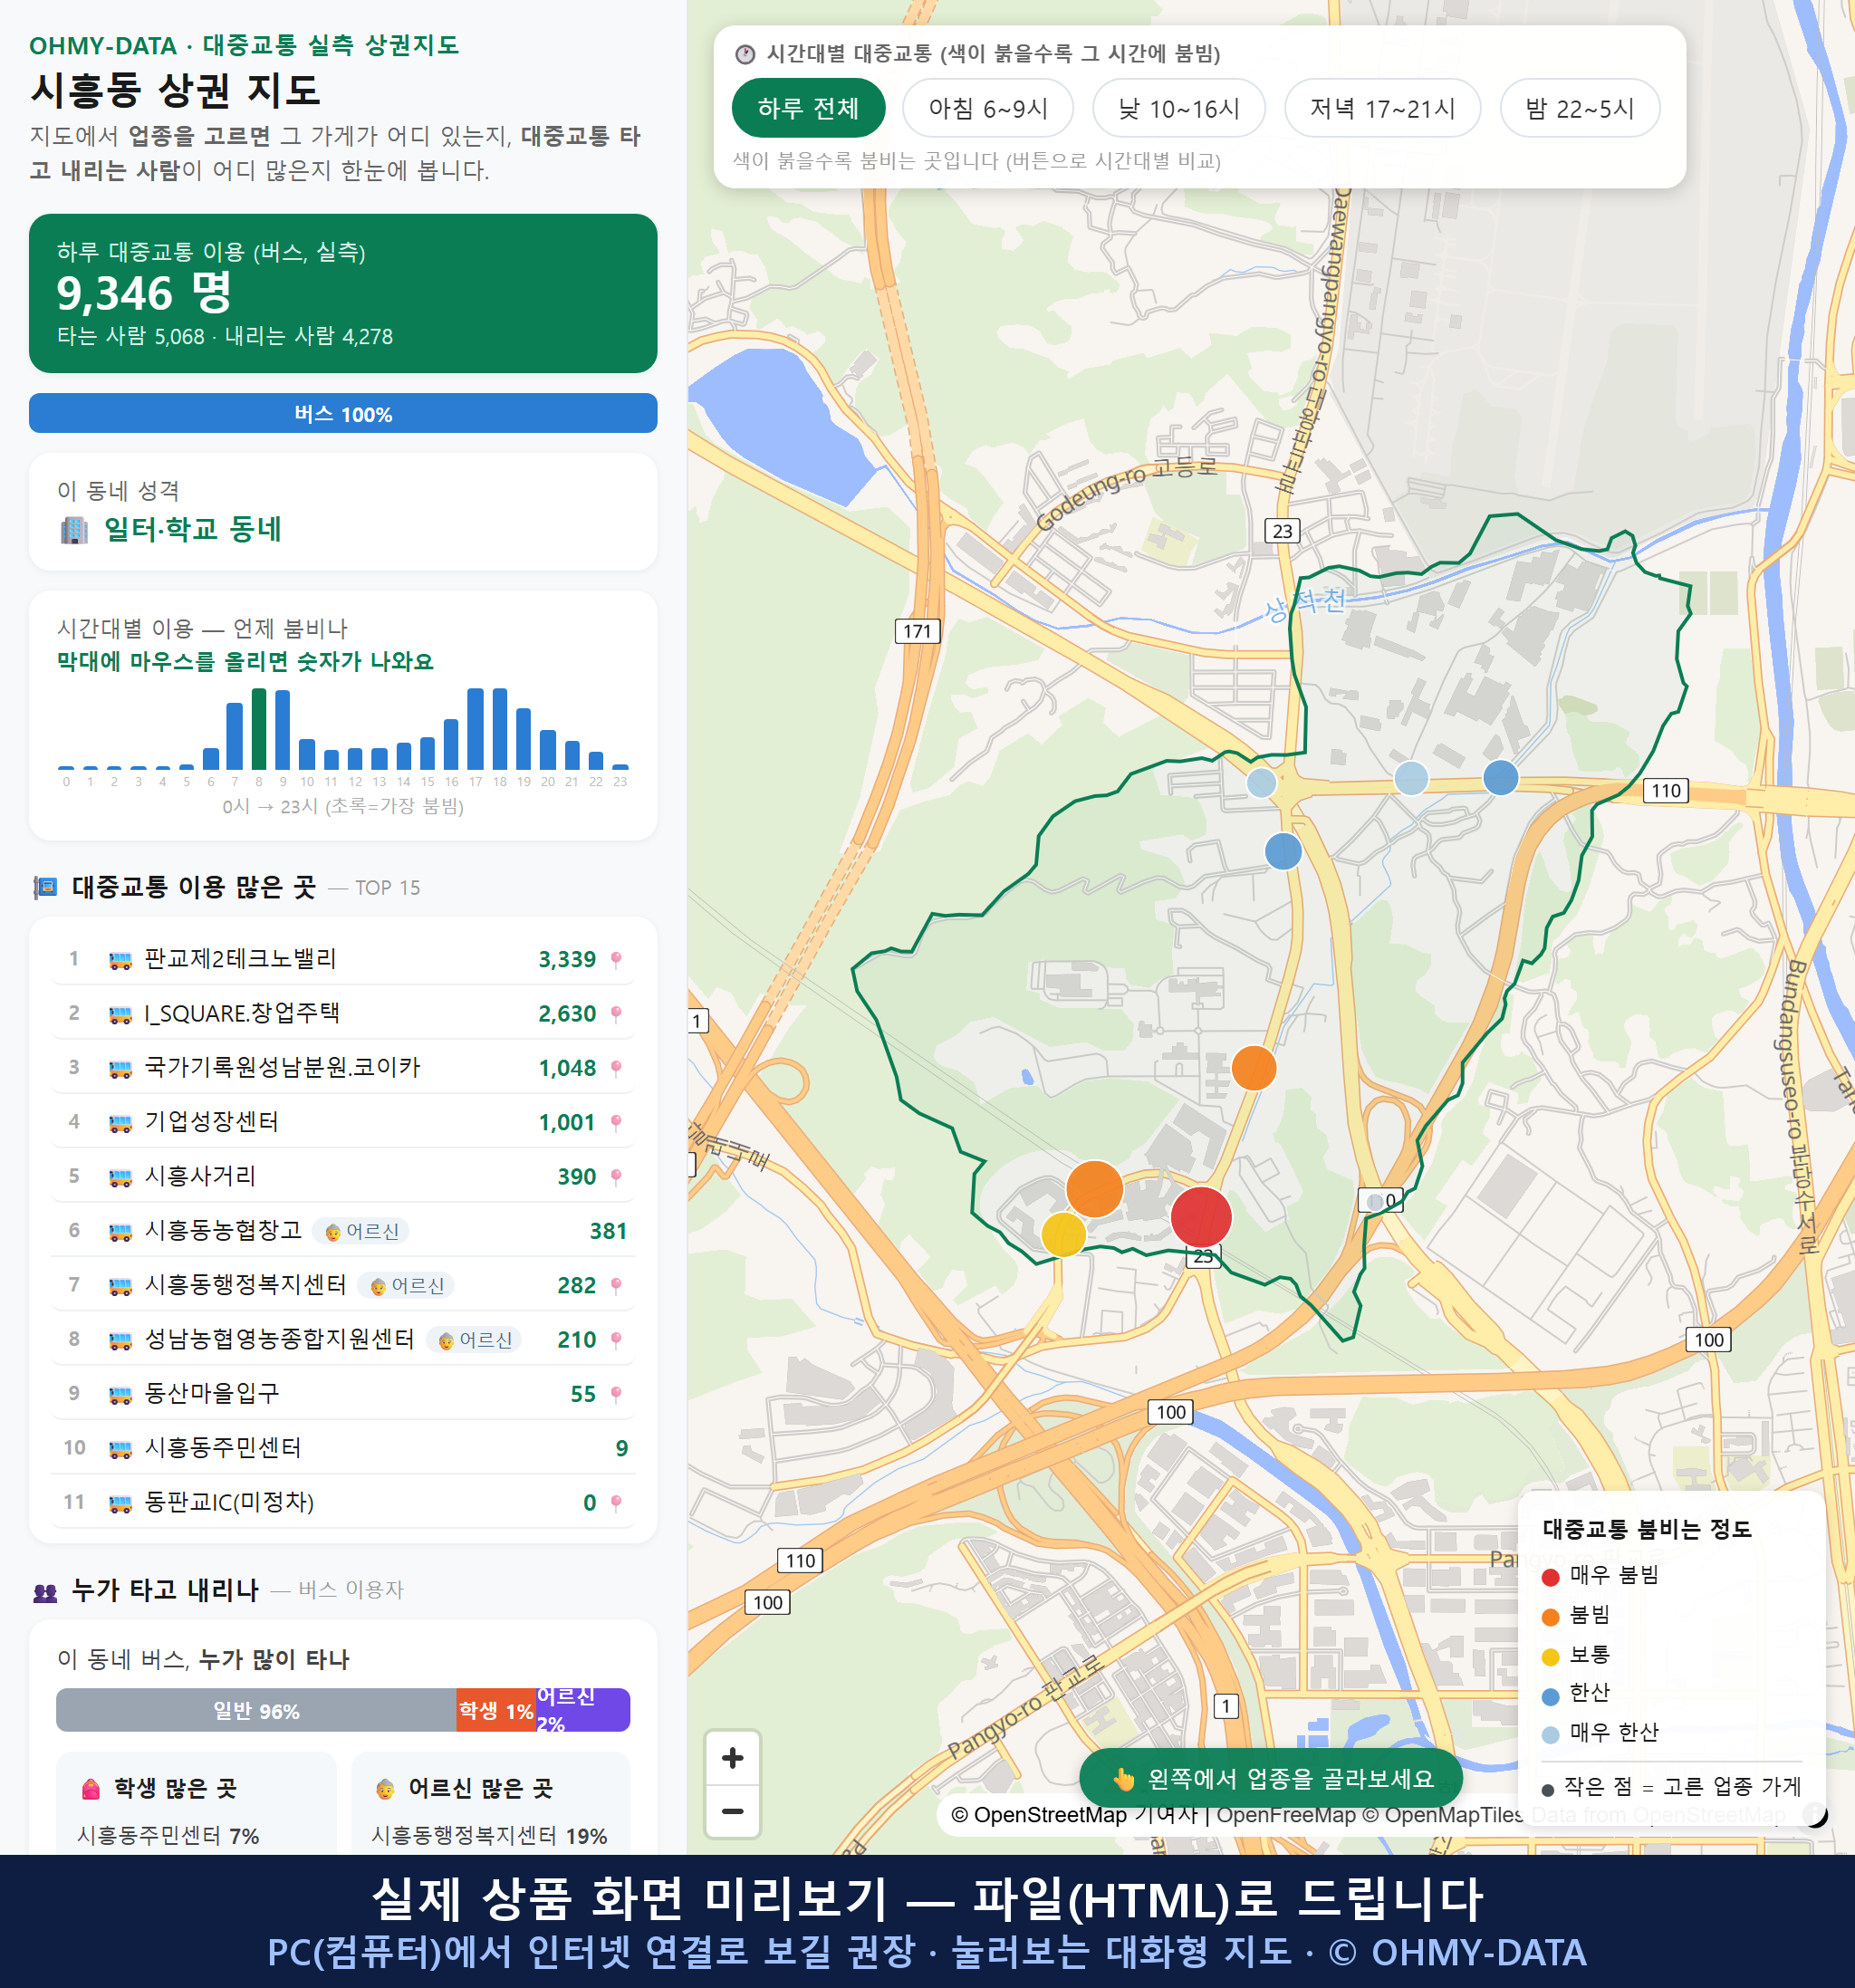Click the pin icon for 판교제2테크노밸리
This screenshot has width=1855, height=1988.
(x=616, y=960)
